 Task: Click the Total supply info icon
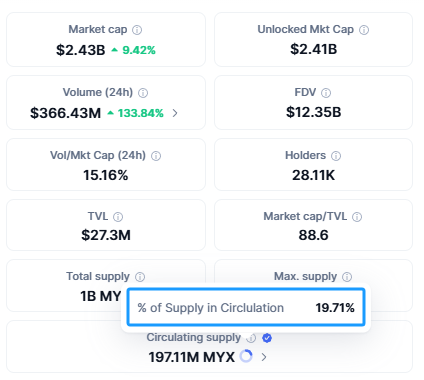tap(140, 277)
